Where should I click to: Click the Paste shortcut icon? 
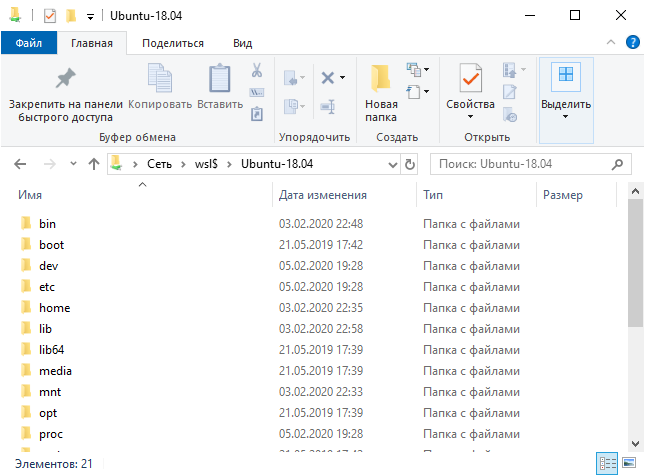pyautogui.click(x=257, y=114)
